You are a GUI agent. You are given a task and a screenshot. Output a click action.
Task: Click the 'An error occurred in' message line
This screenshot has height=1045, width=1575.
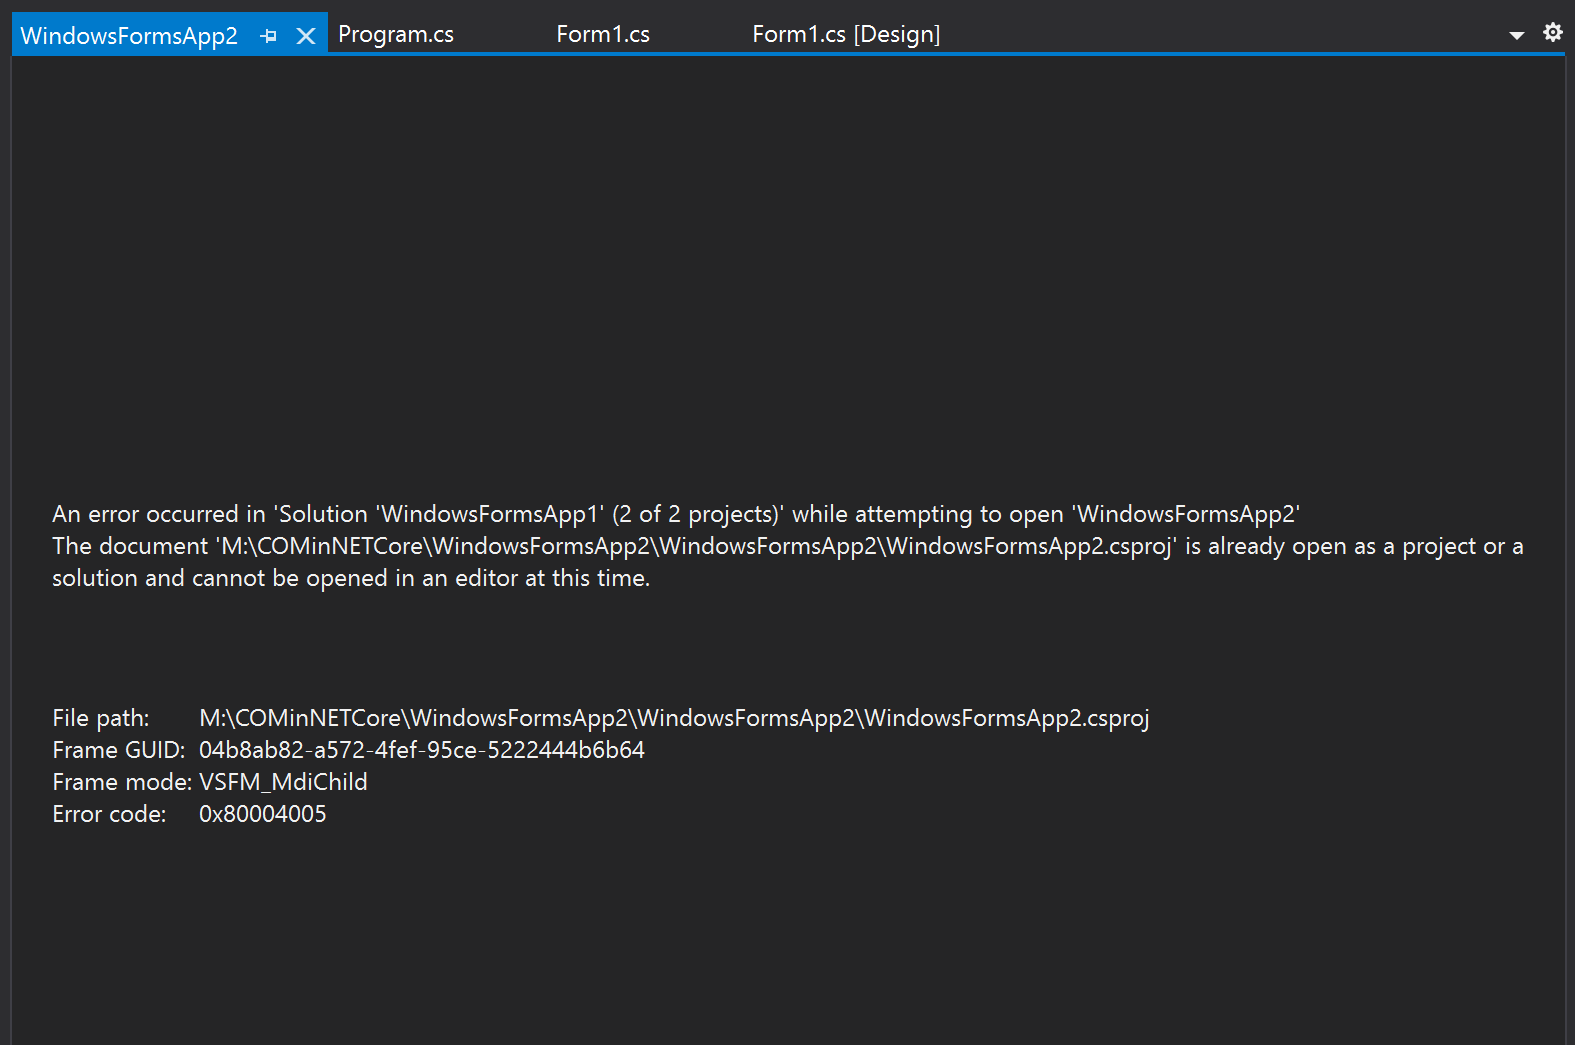tap(676, 514)
